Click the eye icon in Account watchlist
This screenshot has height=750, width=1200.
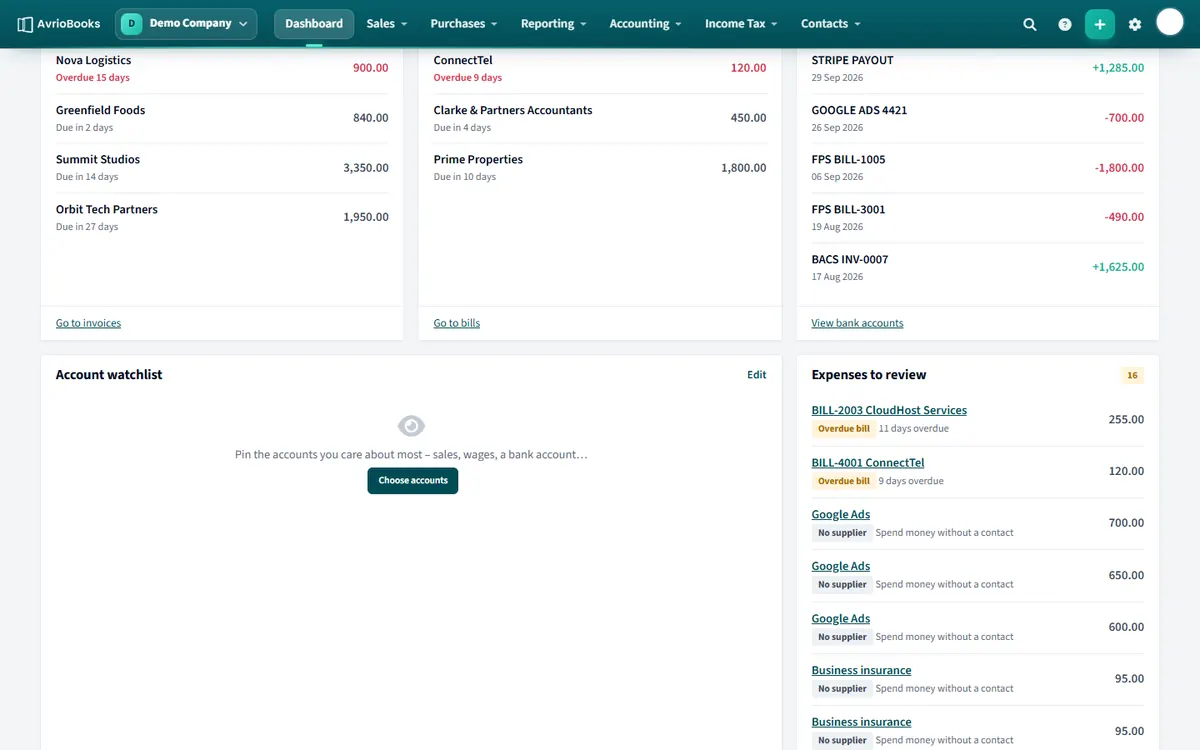(411, 426)
